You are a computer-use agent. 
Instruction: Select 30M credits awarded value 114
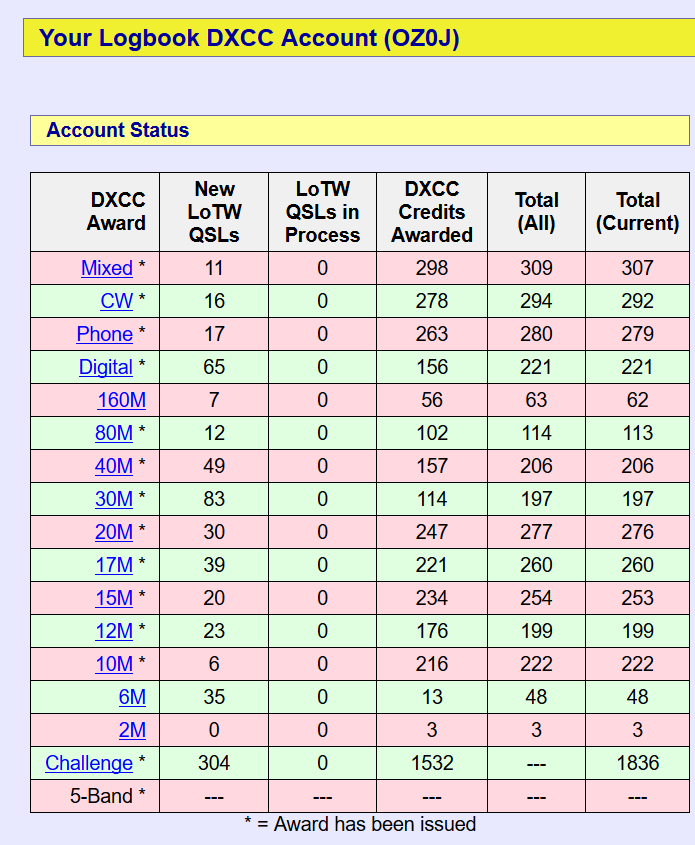[x=432, y=499]
